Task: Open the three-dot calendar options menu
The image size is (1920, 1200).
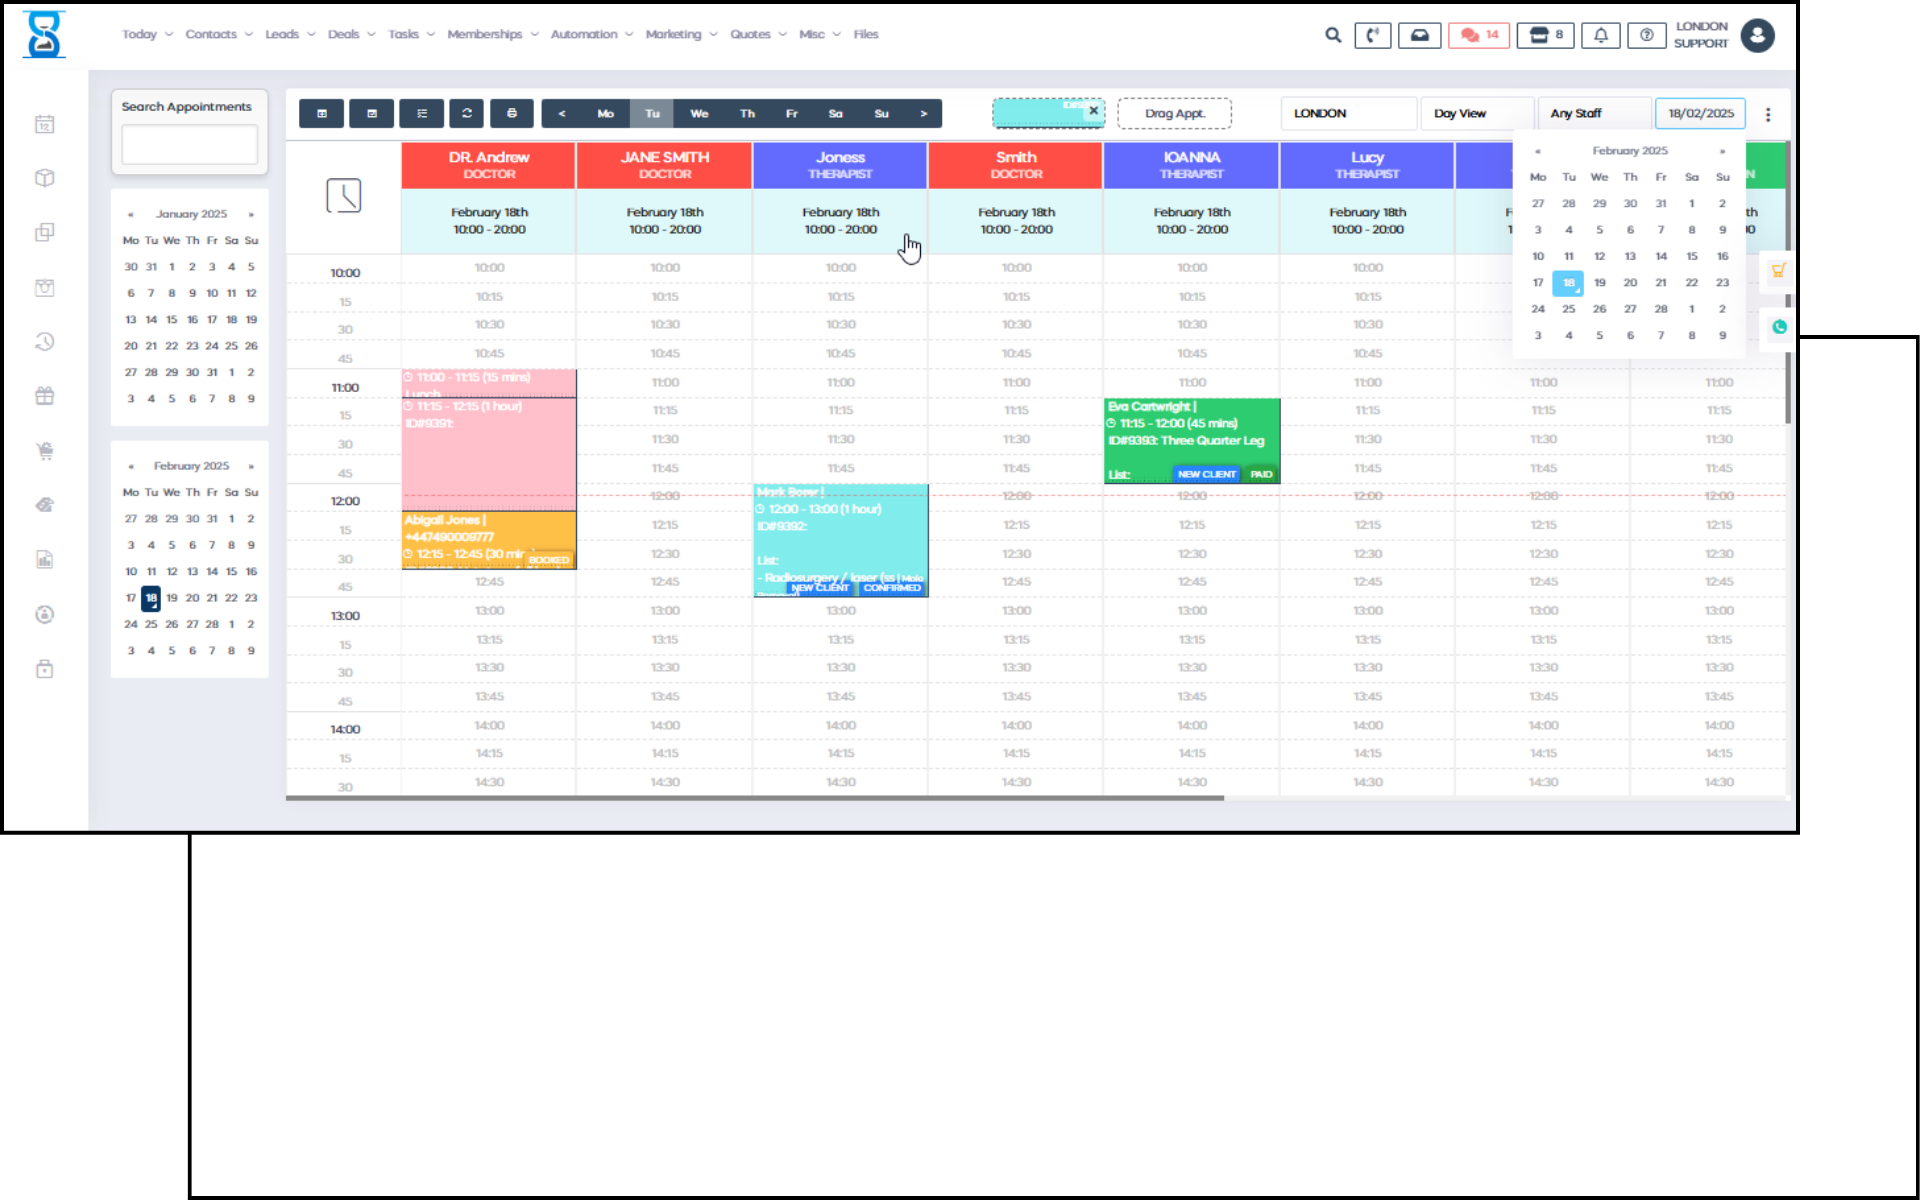Action: tap(1768, 114)
